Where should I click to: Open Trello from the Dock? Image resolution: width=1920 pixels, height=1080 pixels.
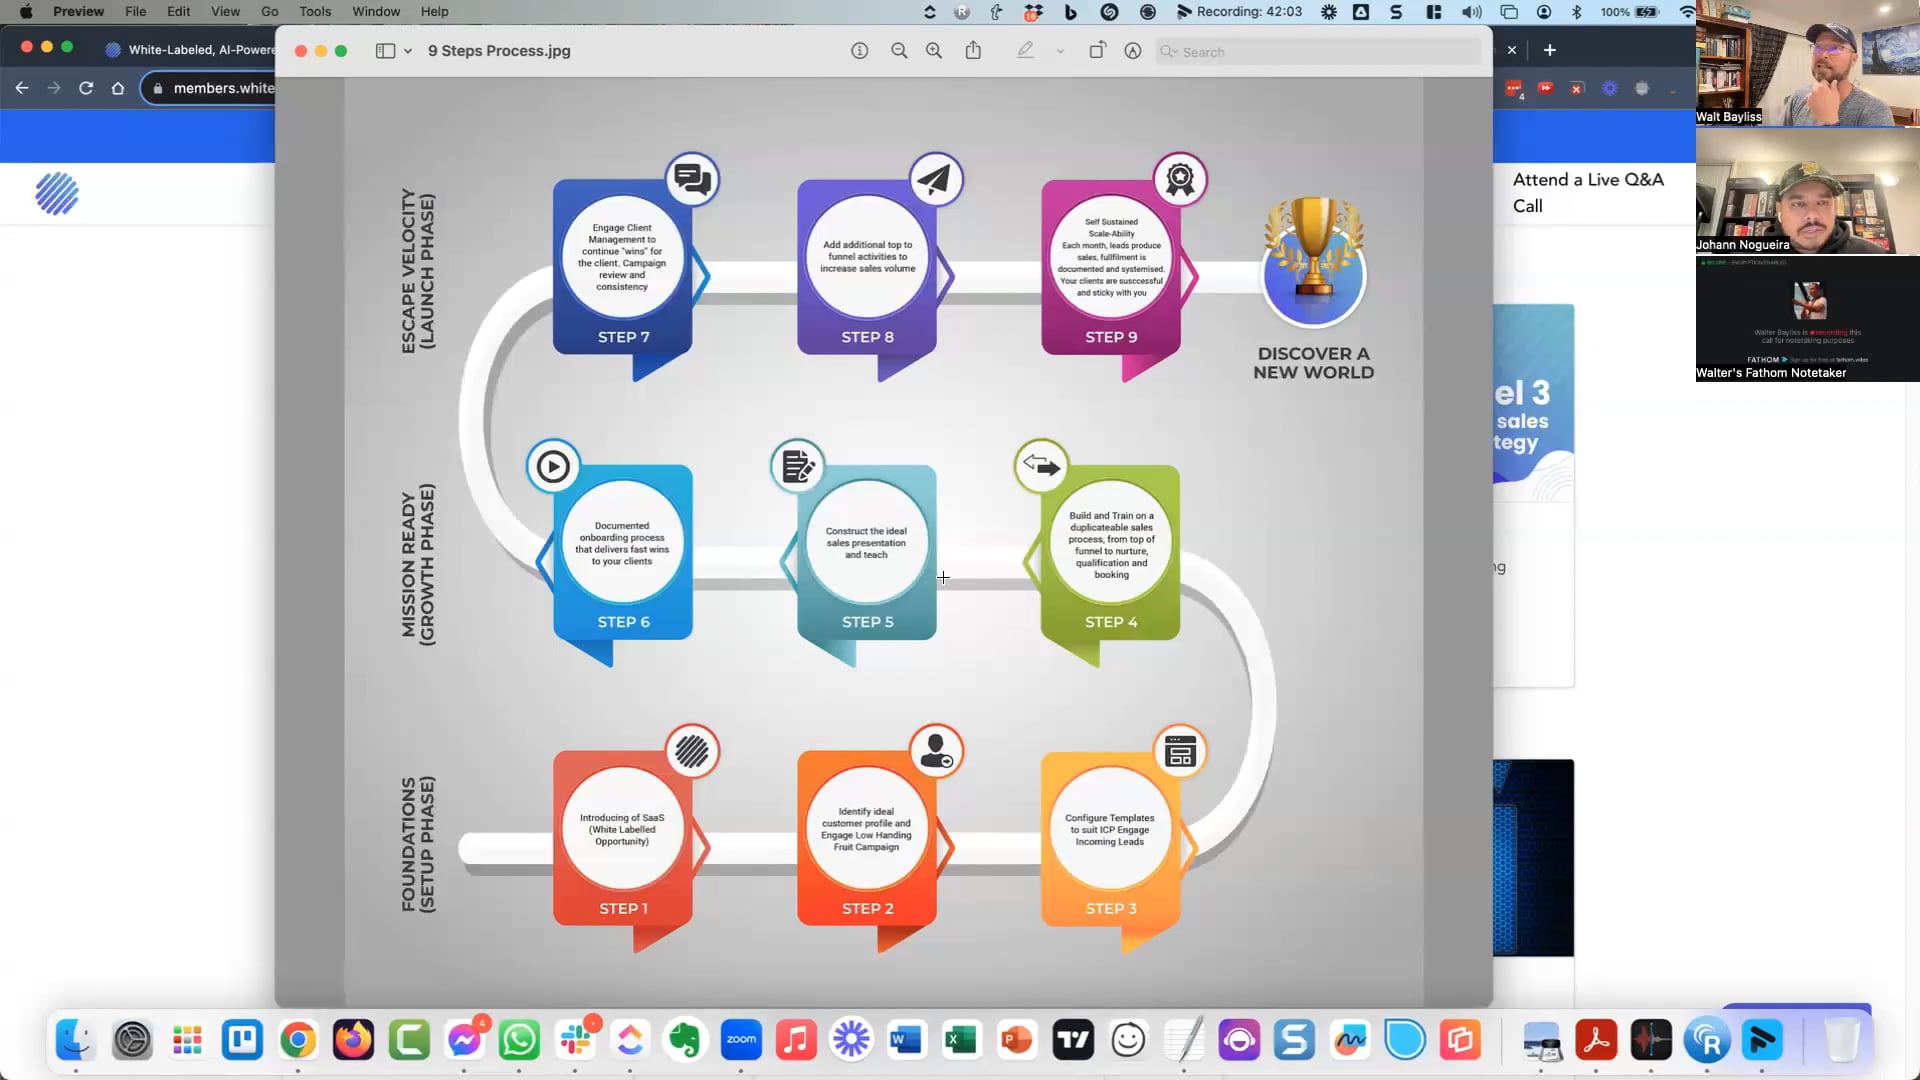point(242,1040)
